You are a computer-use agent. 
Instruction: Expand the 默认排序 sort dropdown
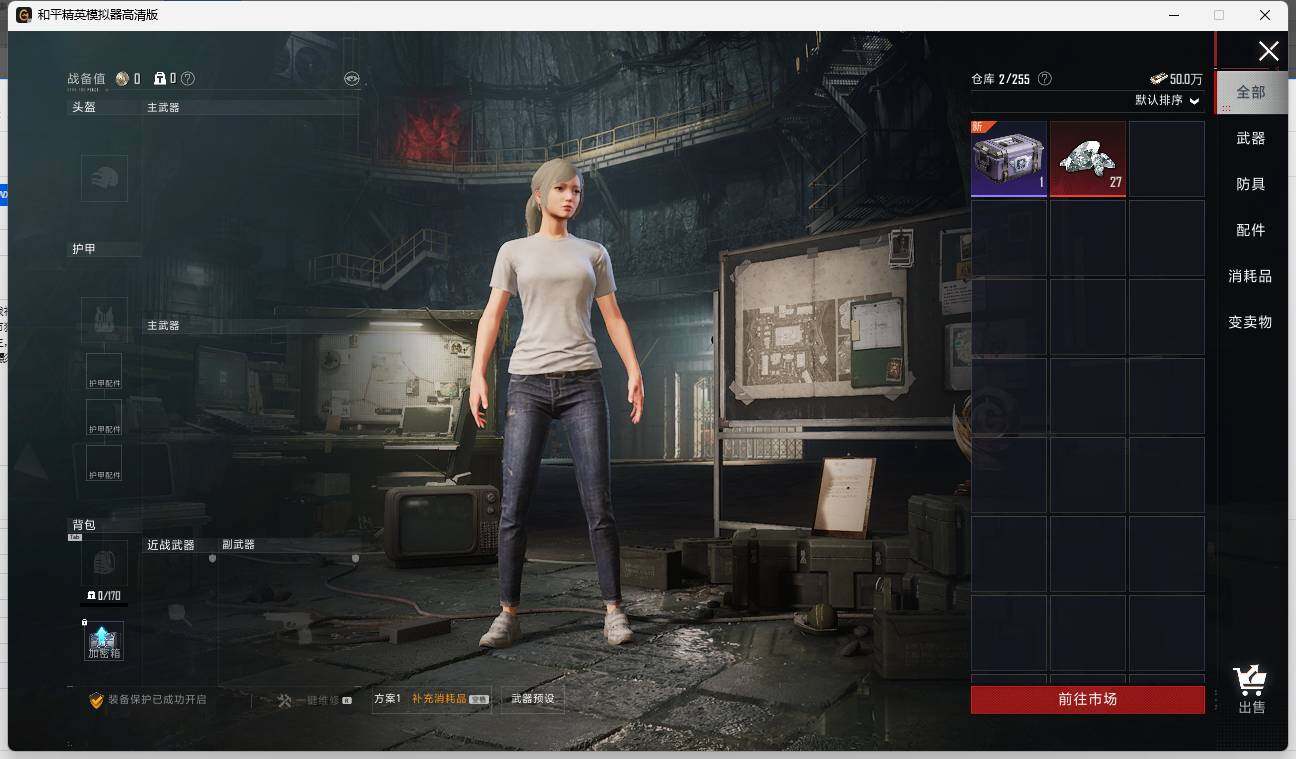(1167, 101)
